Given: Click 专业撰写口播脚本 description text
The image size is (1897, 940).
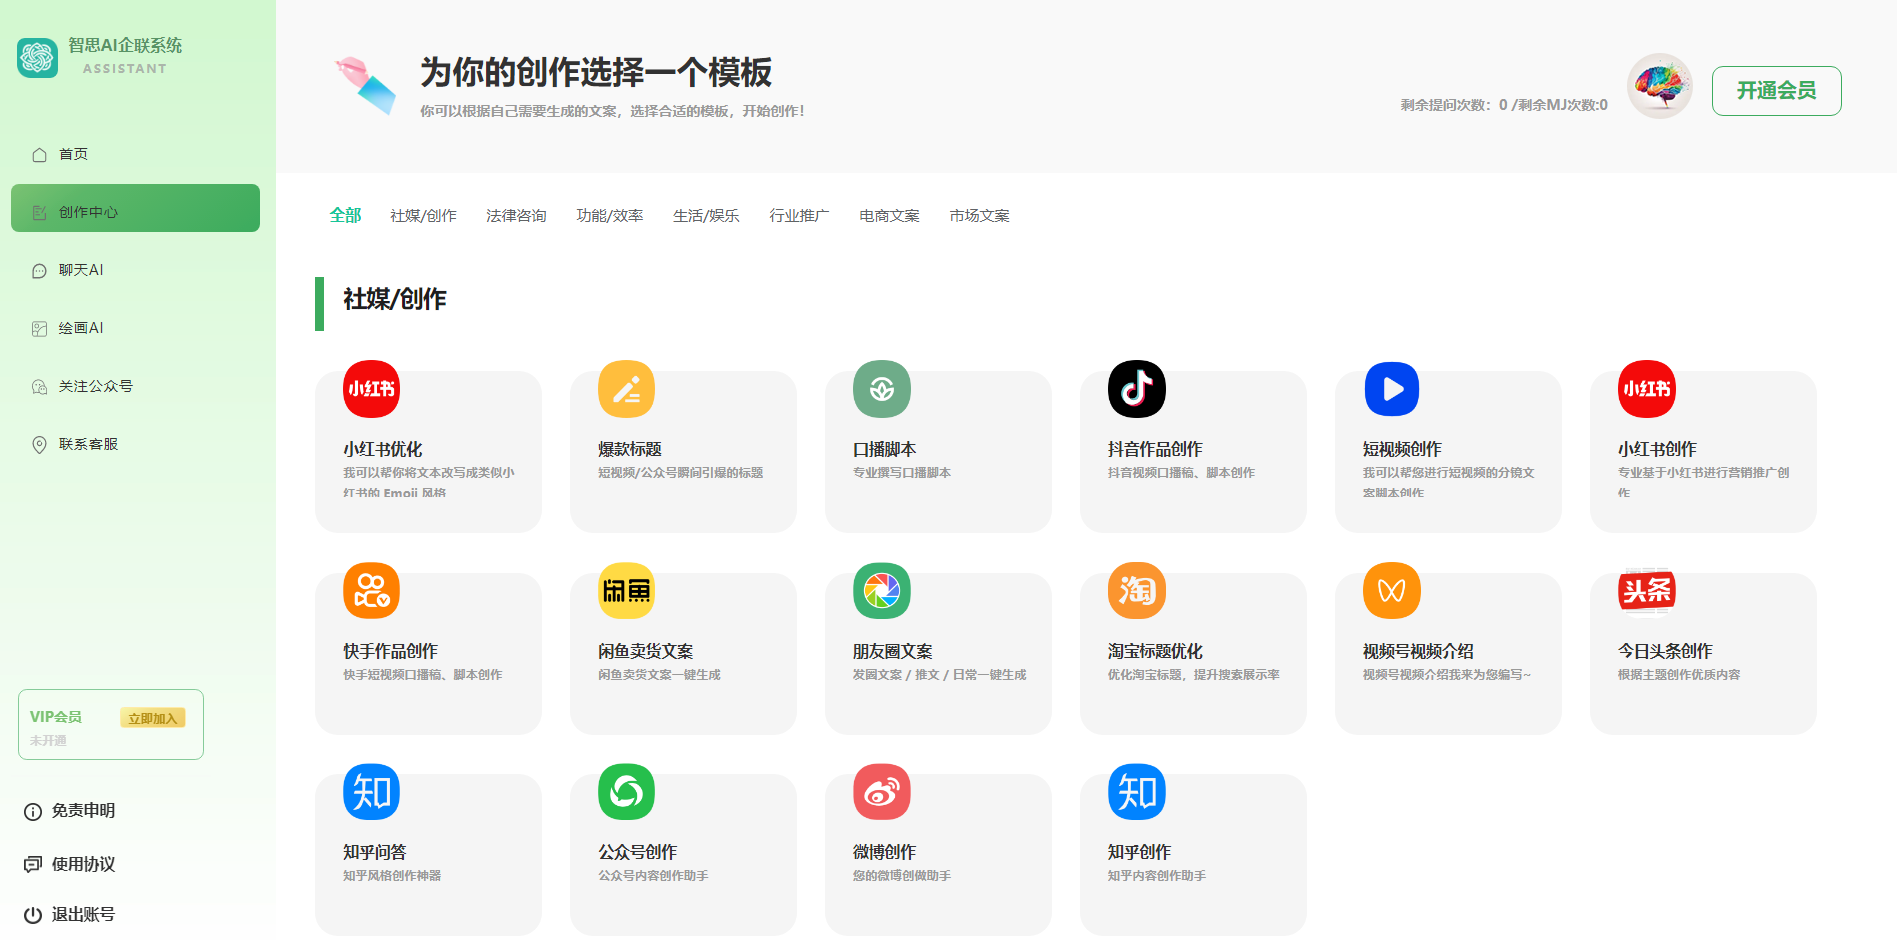Looking at the screenshot, I should [901, 473].
